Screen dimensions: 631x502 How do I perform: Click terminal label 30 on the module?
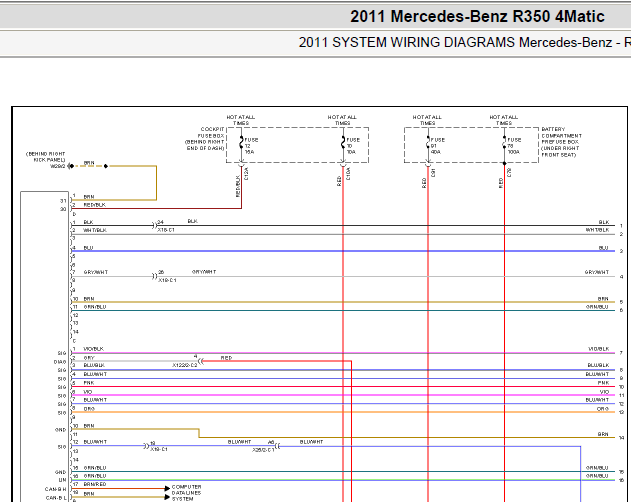pos(63,209)
